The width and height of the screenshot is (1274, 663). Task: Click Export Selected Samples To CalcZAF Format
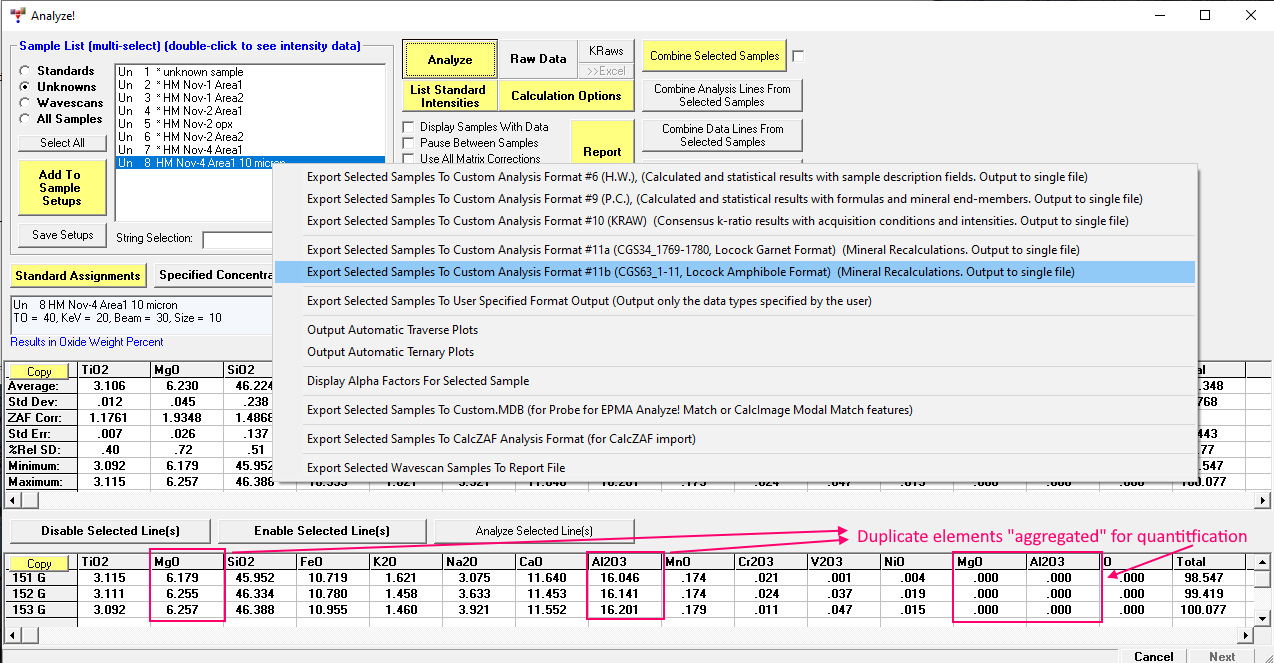click(x=501, y=439)
